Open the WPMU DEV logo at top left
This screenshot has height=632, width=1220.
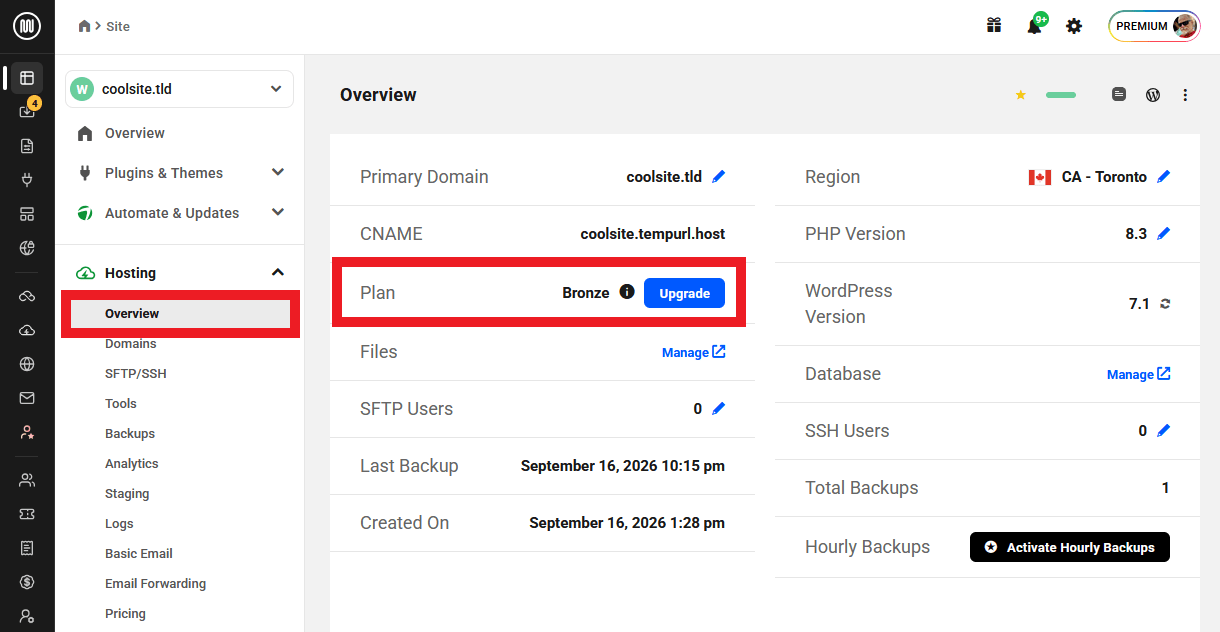click(x=27, y=26)
